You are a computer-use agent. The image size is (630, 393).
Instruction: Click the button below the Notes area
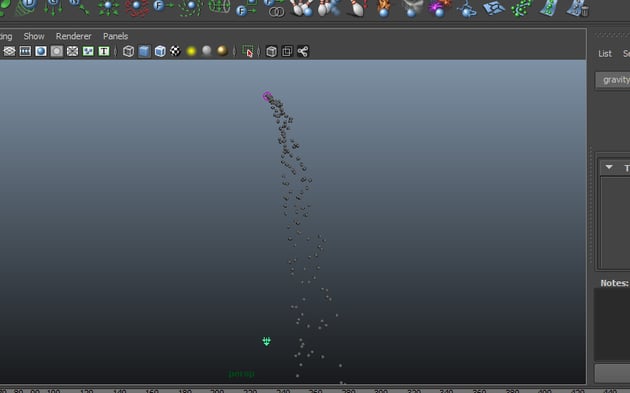pyautogui.click(x=612, y=373)
